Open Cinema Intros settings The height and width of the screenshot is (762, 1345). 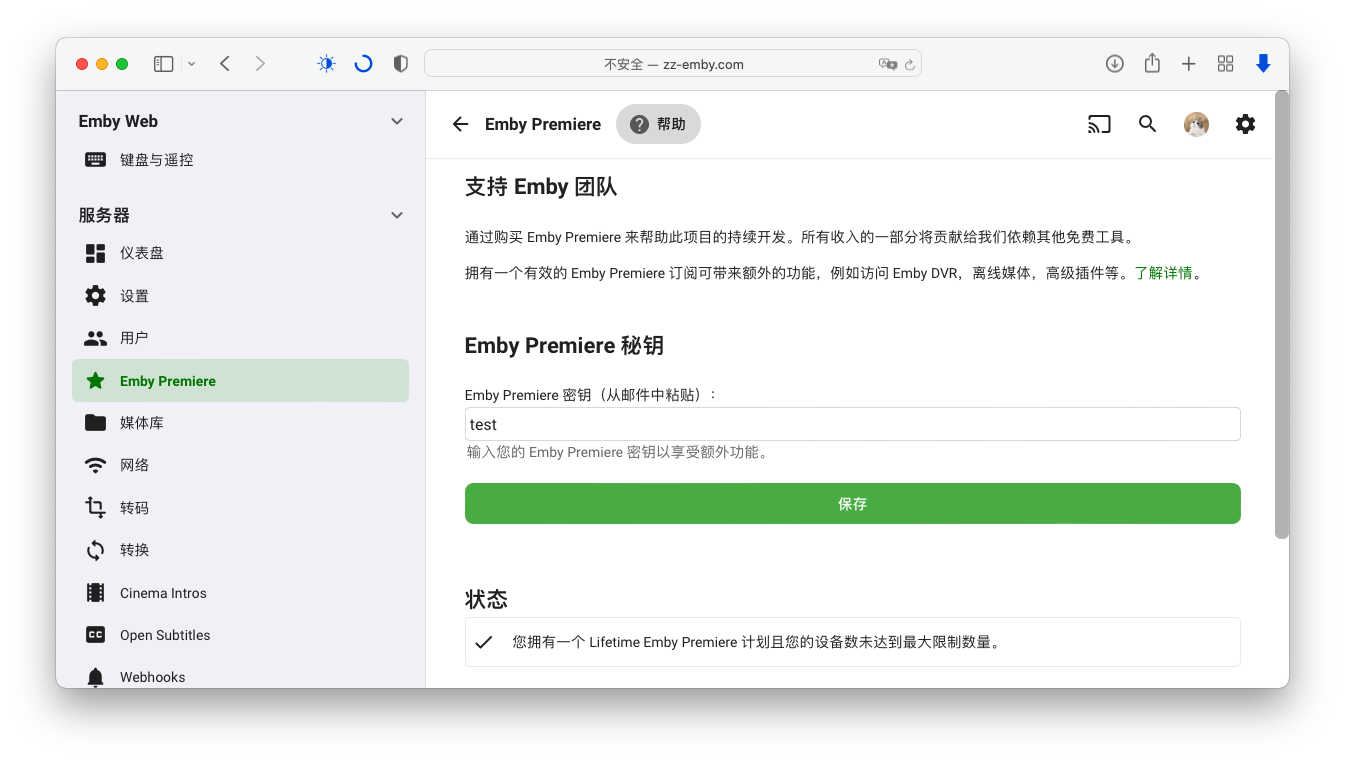click(240, 593)
